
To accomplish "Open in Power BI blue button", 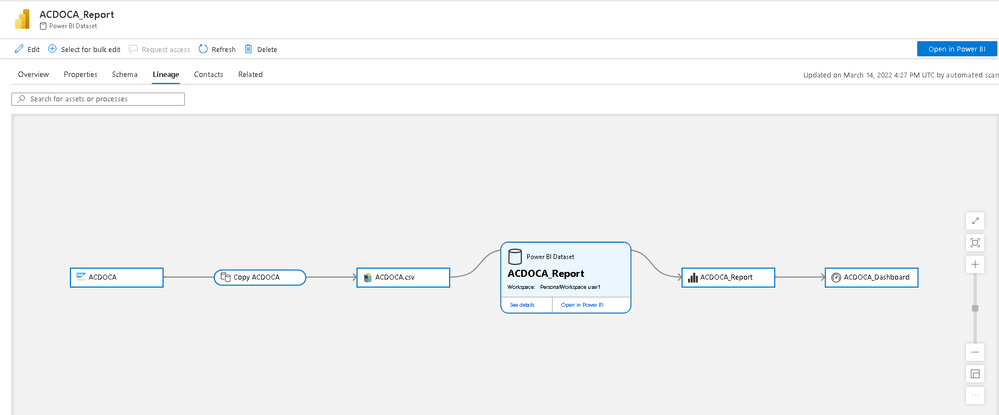I will coord(956,49).
